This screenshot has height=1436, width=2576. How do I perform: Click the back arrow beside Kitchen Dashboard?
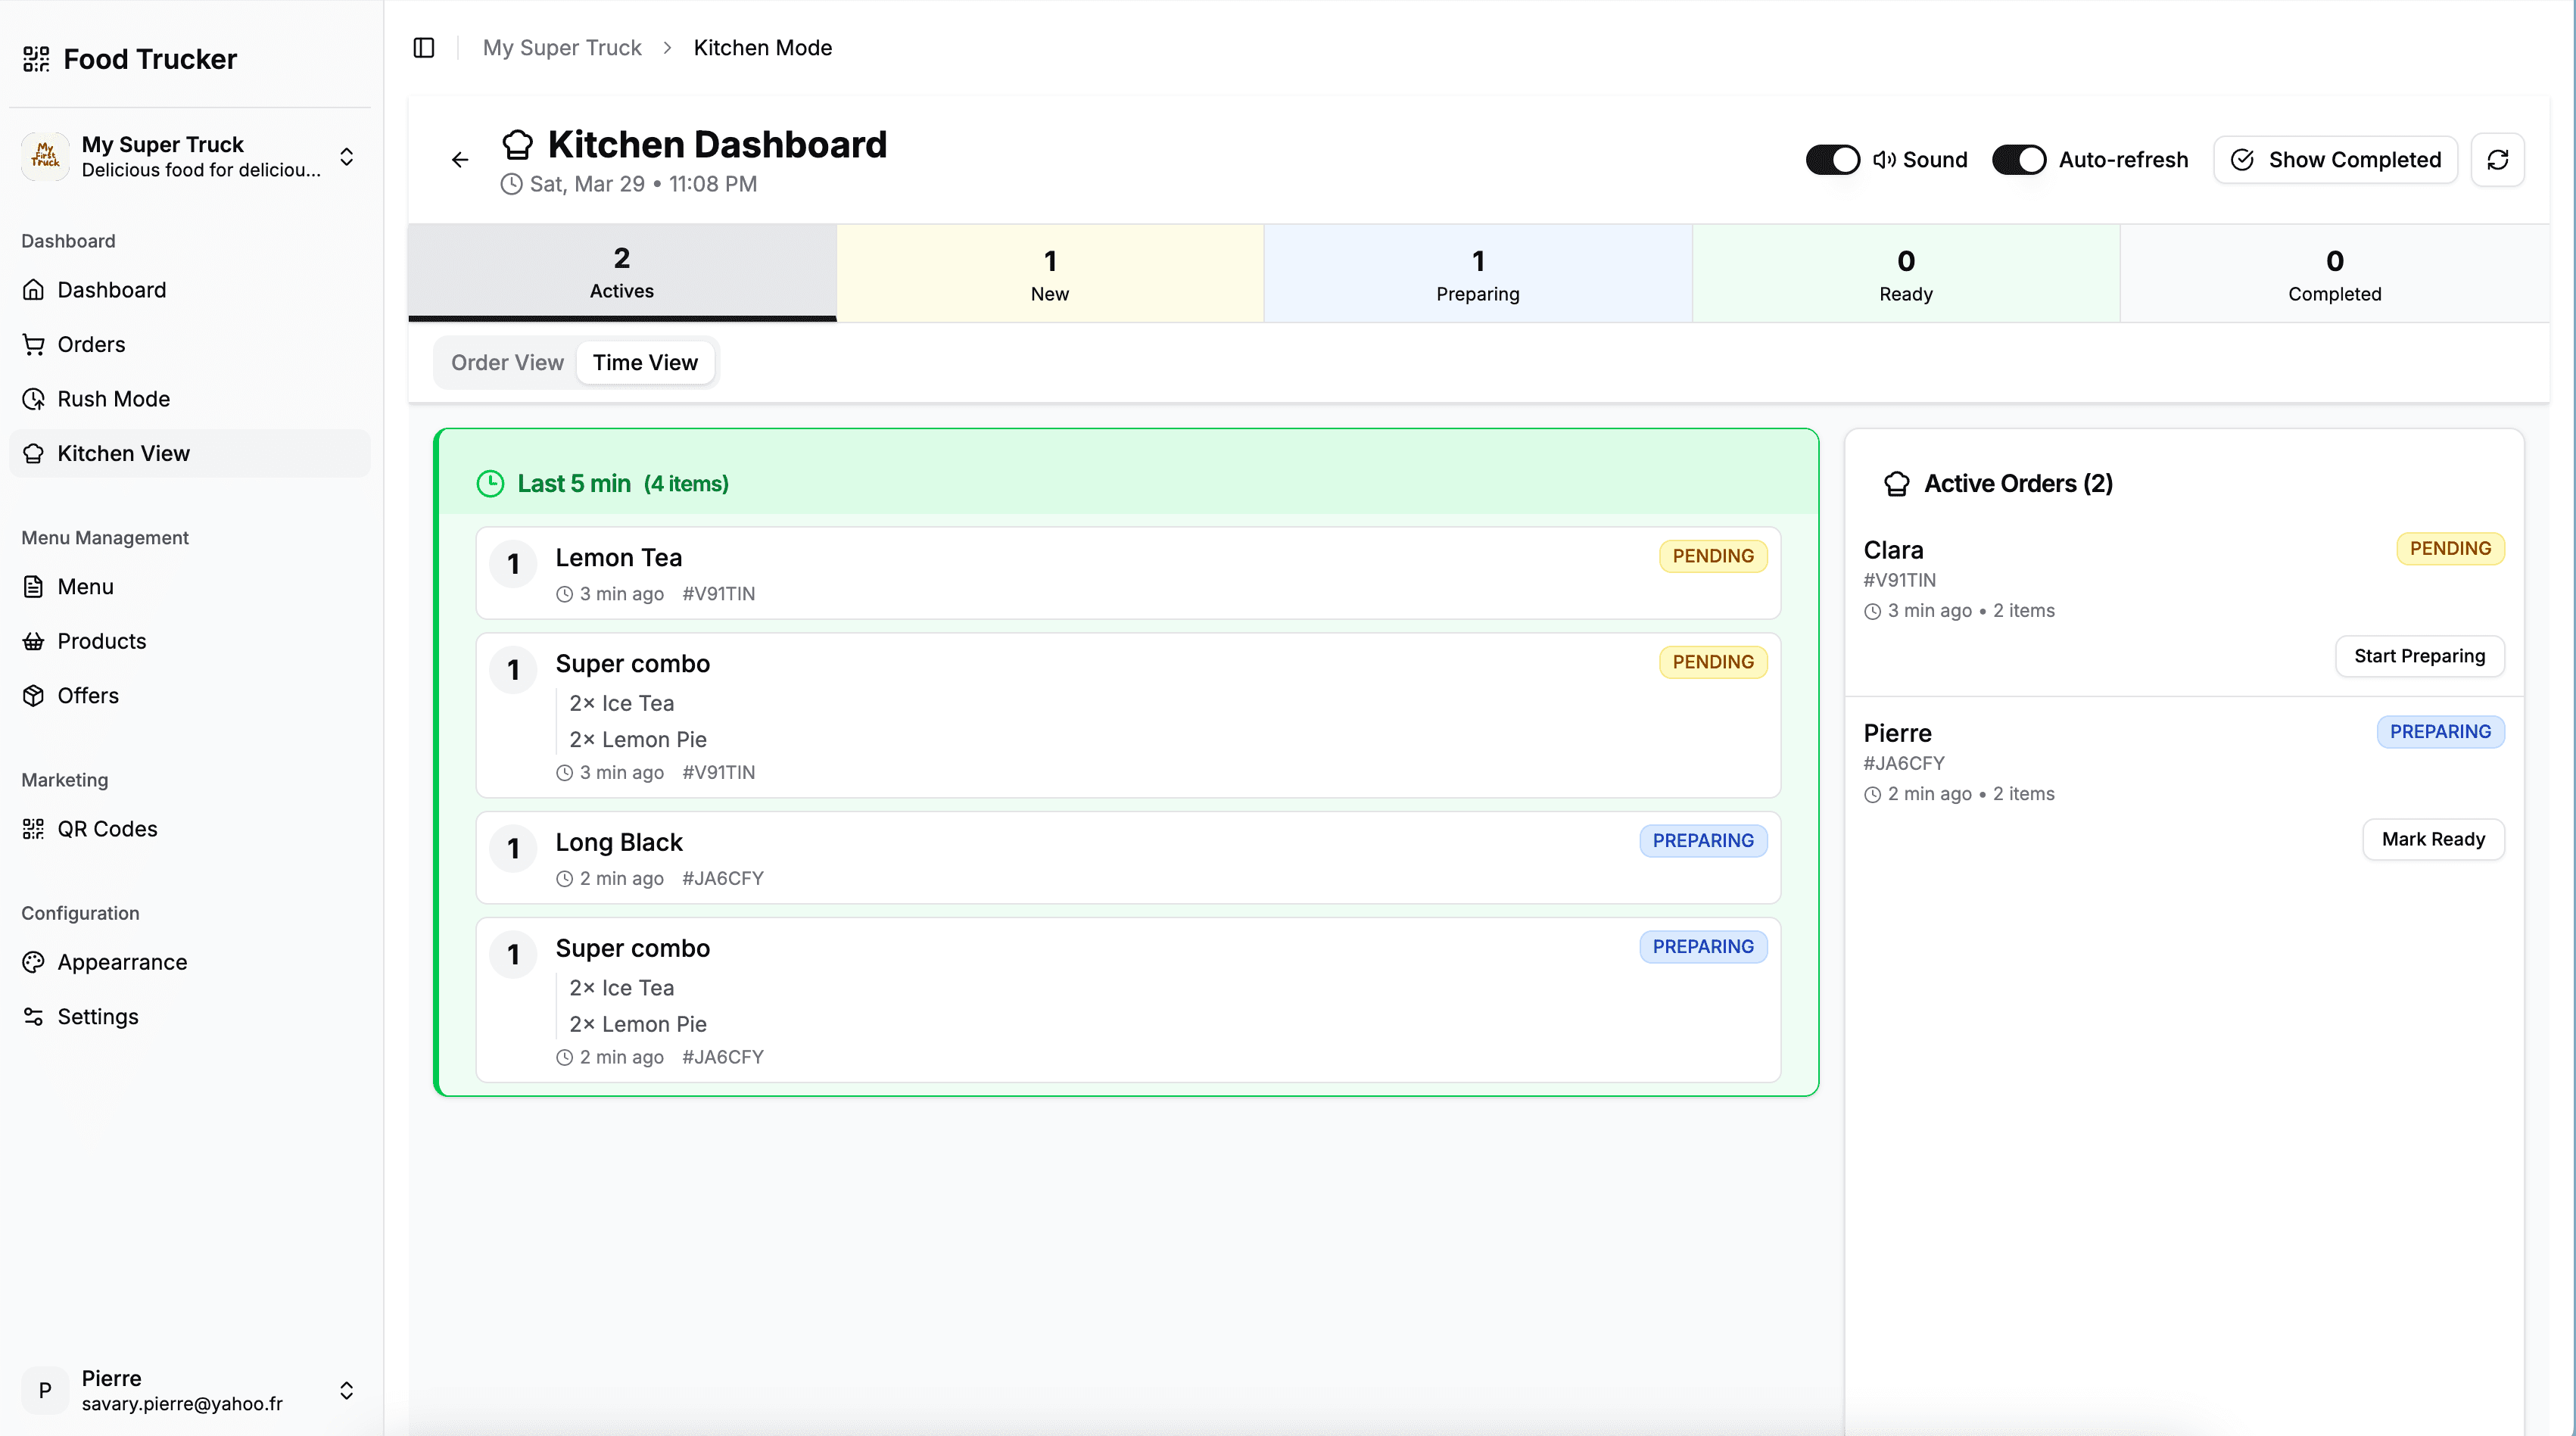click(x=459, y=159)
